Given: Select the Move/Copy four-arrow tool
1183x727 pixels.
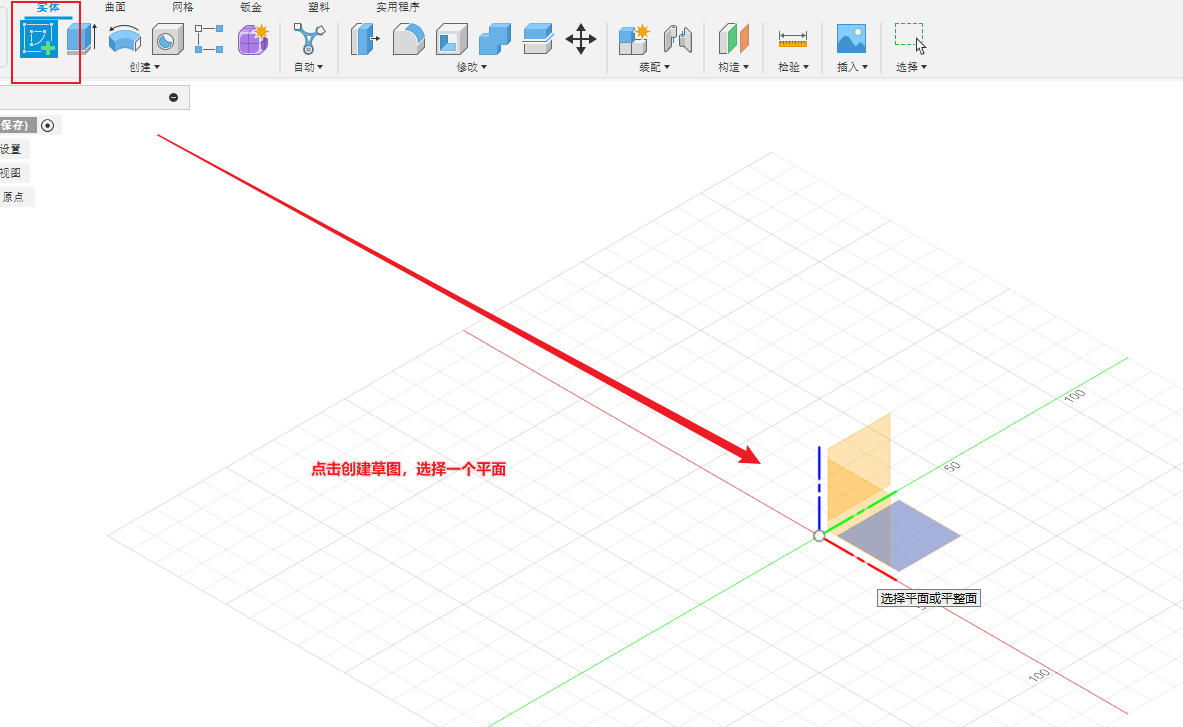Looking at the screenshot, I should pos(581,39).
